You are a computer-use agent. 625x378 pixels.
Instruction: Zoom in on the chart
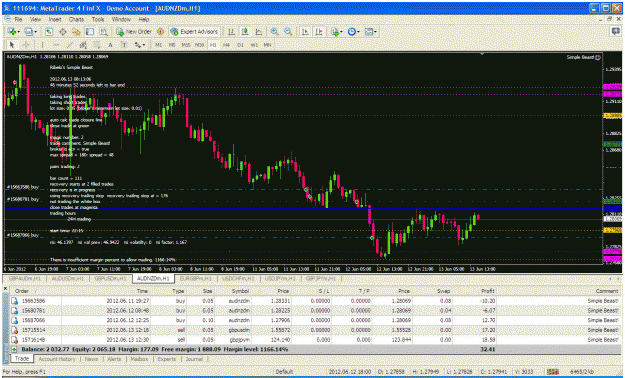click(x=274, y=32)
